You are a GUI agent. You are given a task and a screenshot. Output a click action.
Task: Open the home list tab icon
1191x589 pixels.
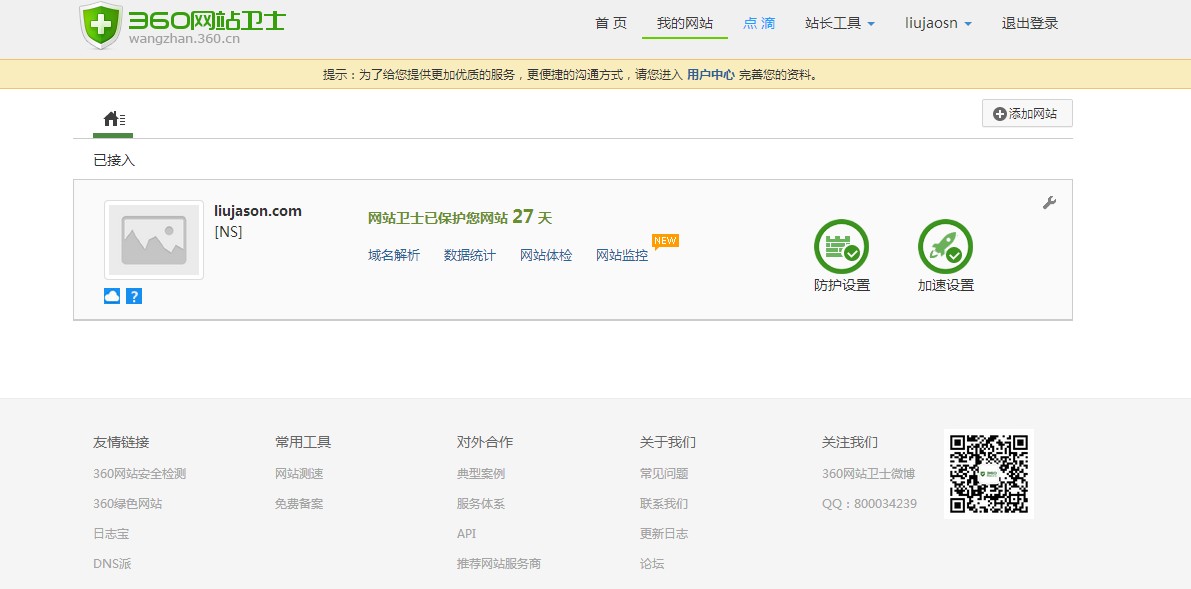(x=114, y=119)
